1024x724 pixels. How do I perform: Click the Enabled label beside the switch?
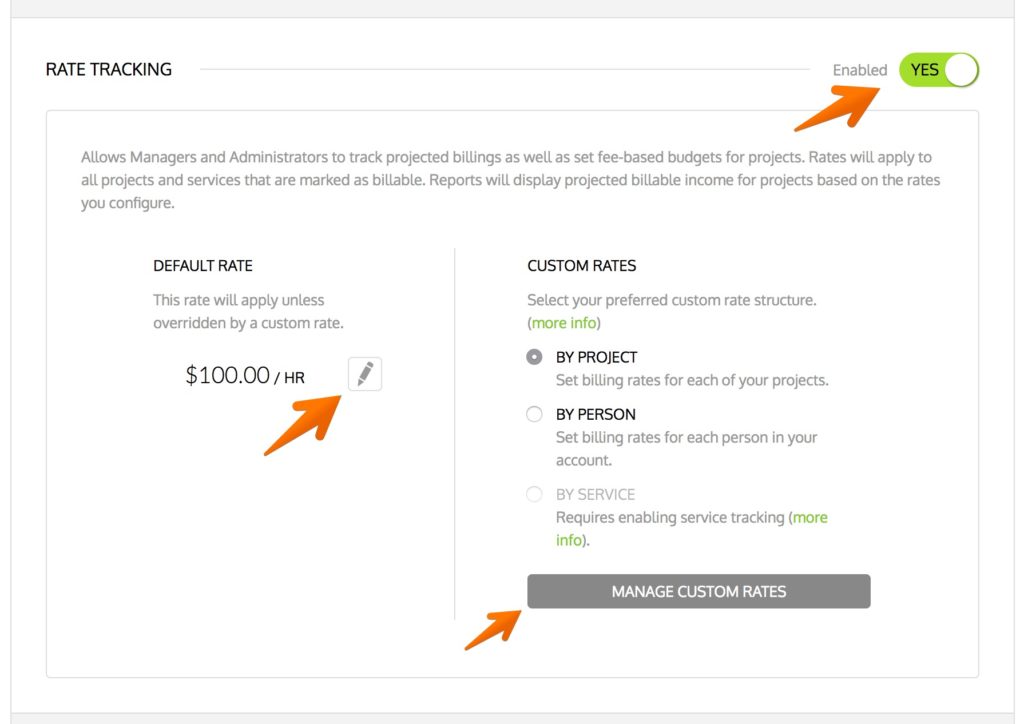pyautogui.click(x=861, y=70)
